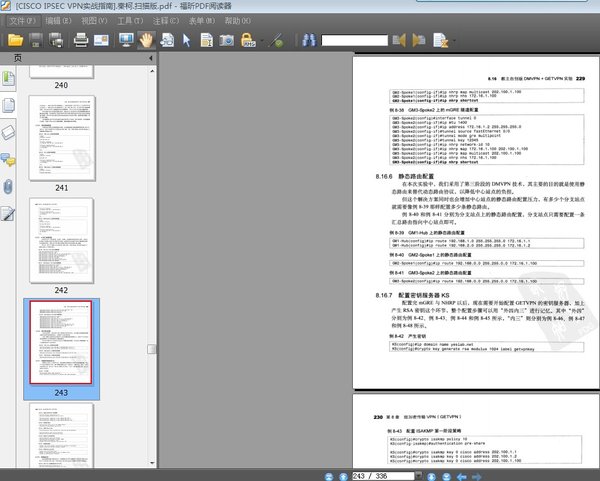
Task: Select the Snapshot camera tool
Action: (x=227, y=40)
